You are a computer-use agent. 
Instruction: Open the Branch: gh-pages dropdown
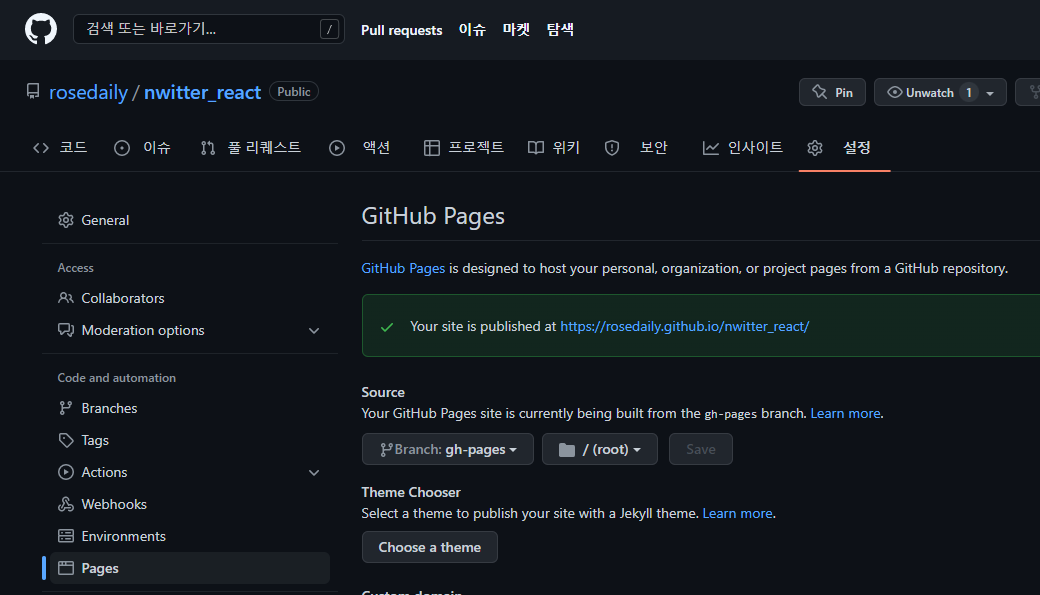point(448,449)
